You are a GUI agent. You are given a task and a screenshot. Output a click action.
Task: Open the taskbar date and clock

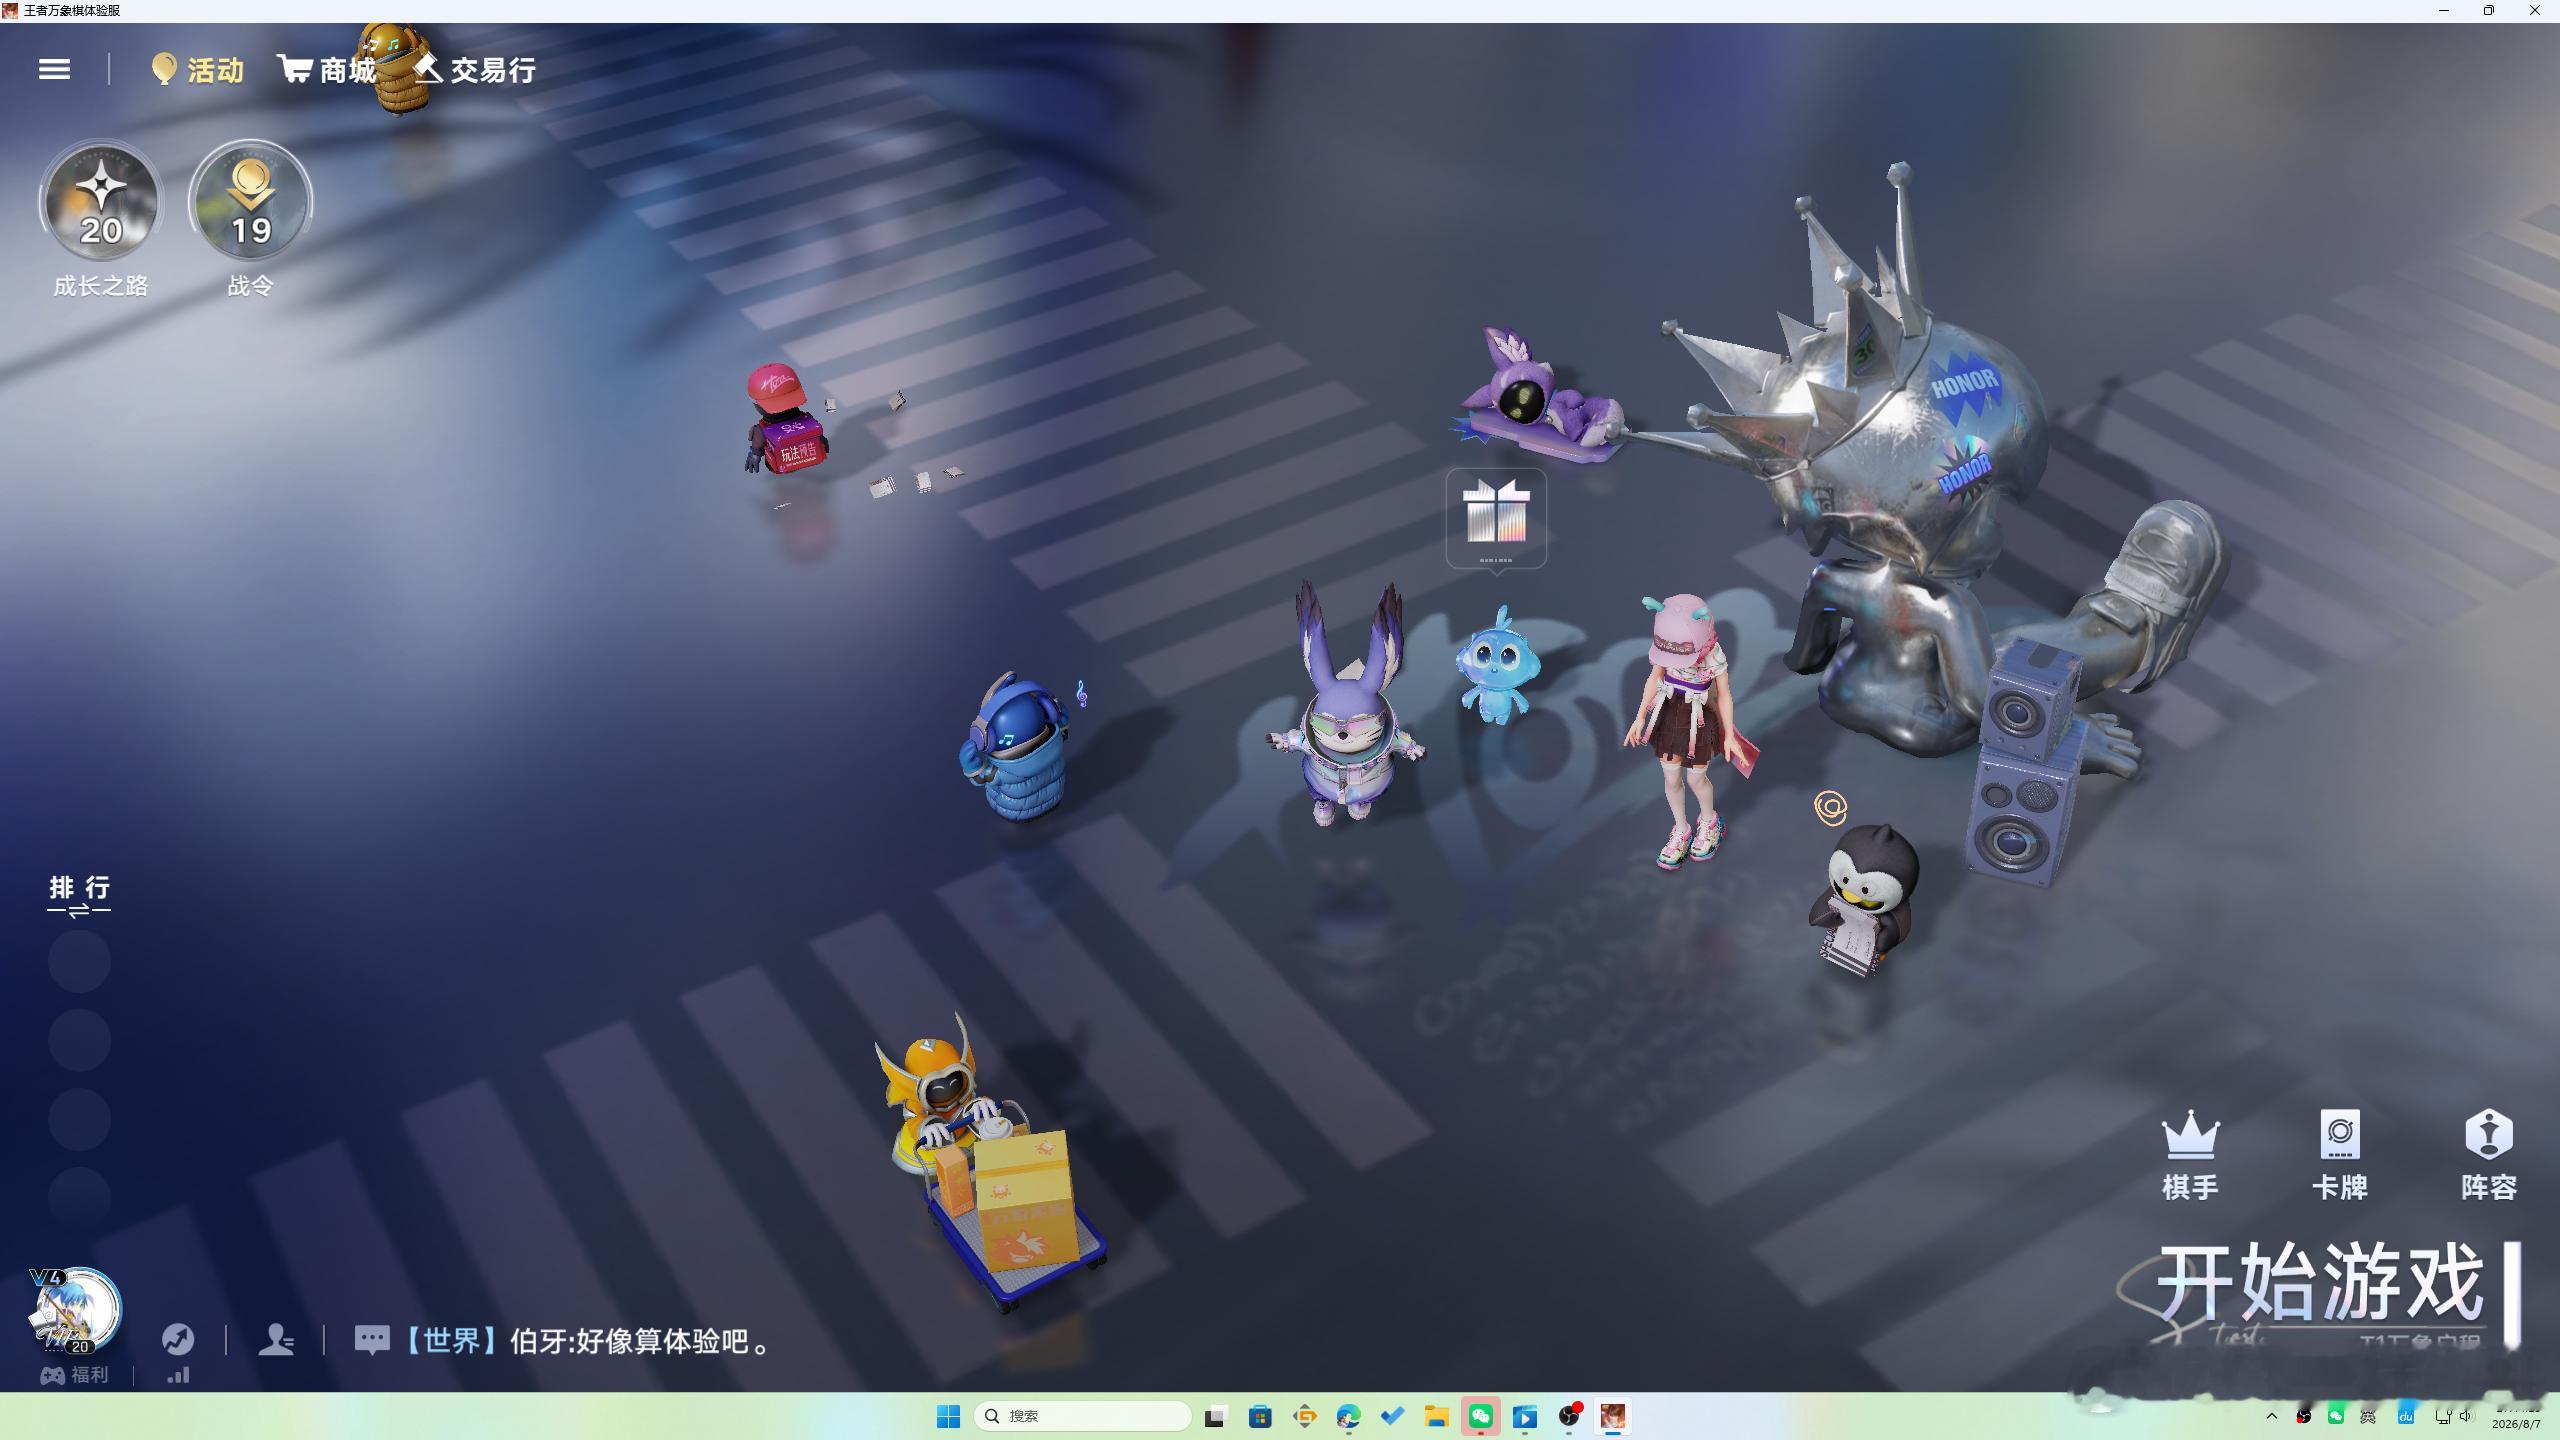pos(2516,1416)
